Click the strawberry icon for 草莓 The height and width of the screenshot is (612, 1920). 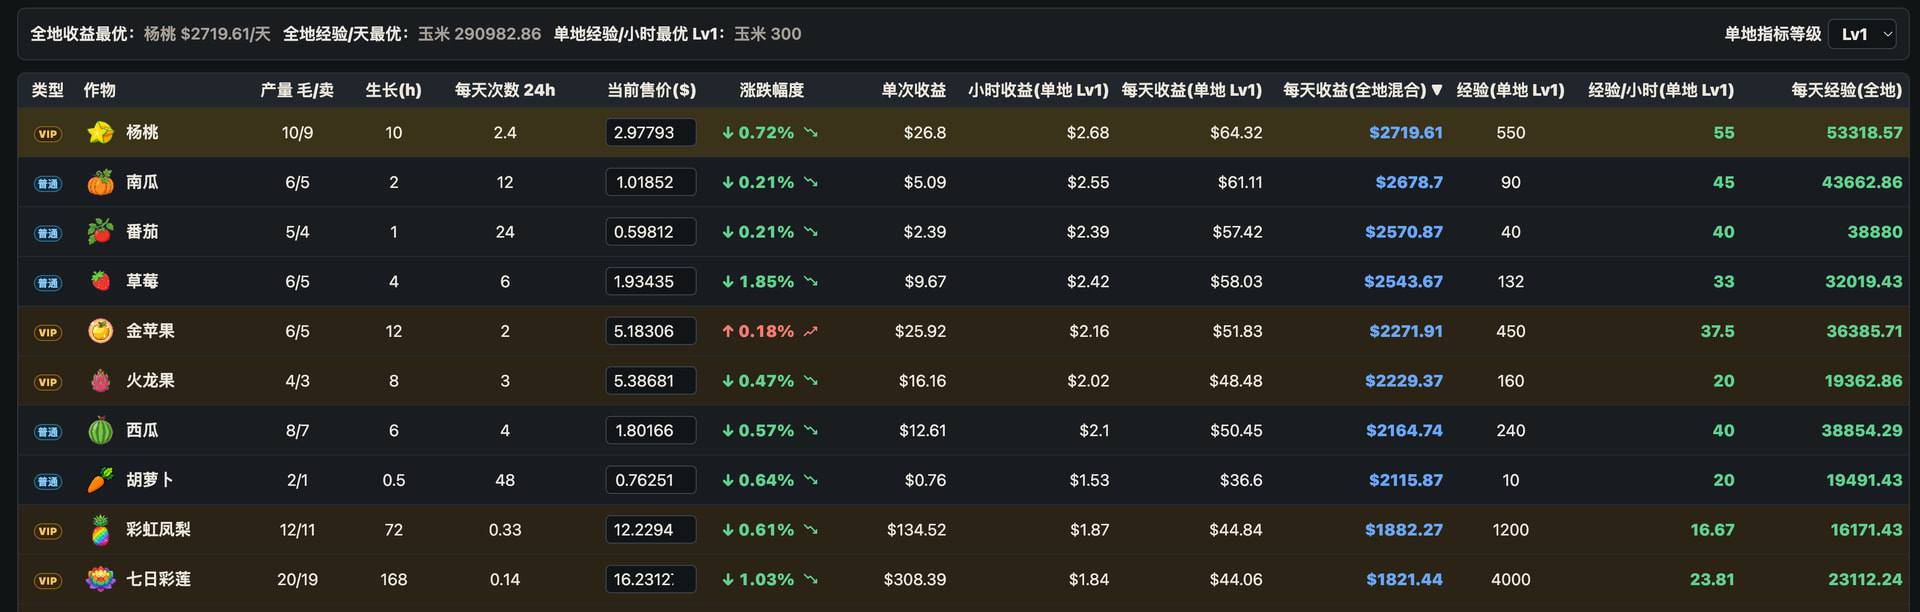[x=100, y=281]
